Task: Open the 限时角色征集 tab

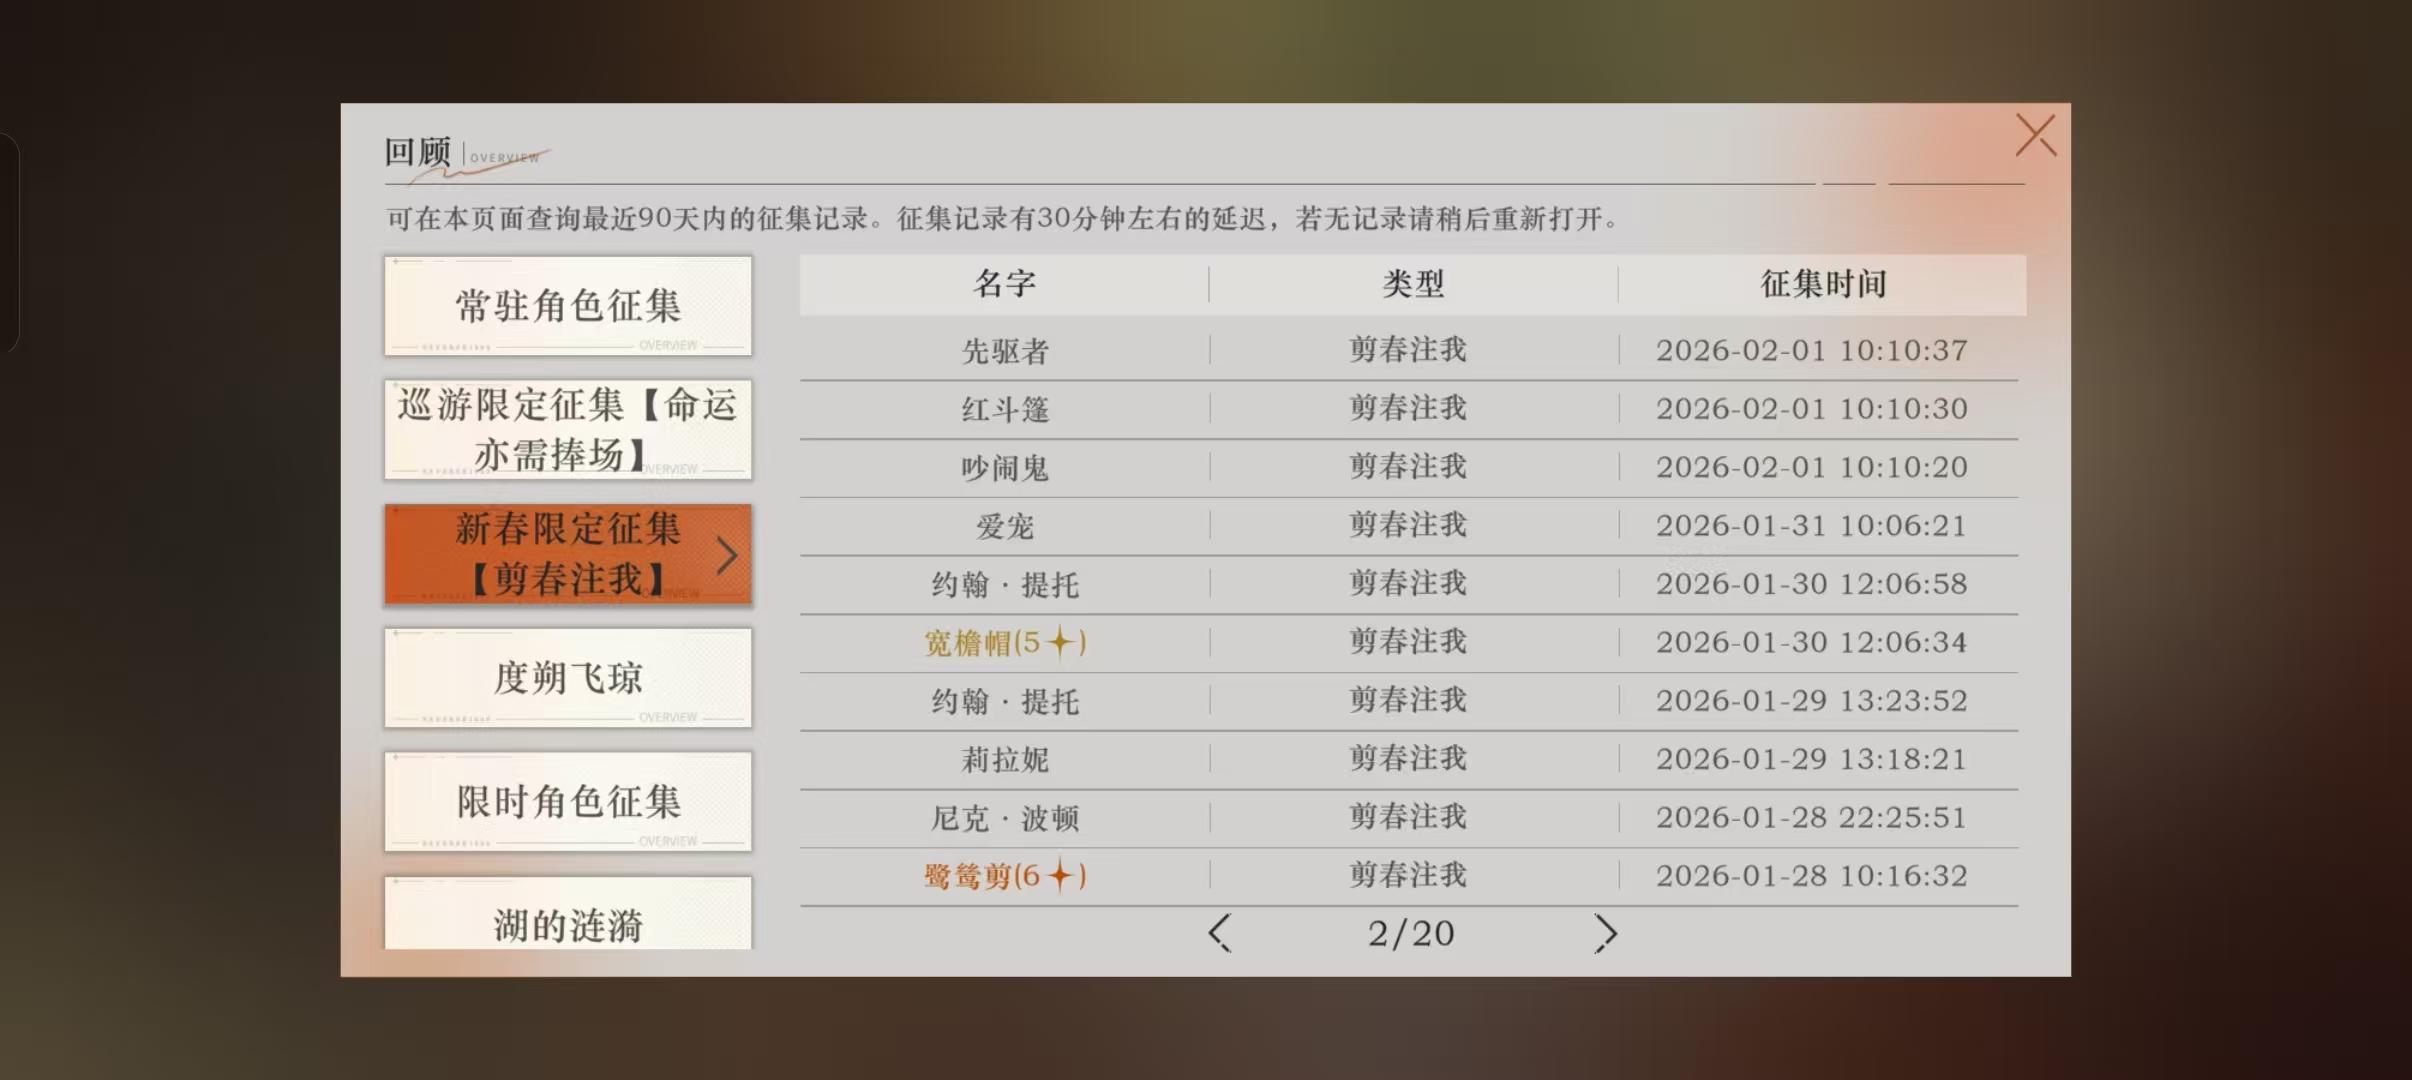Action: [x=567, y=802]
